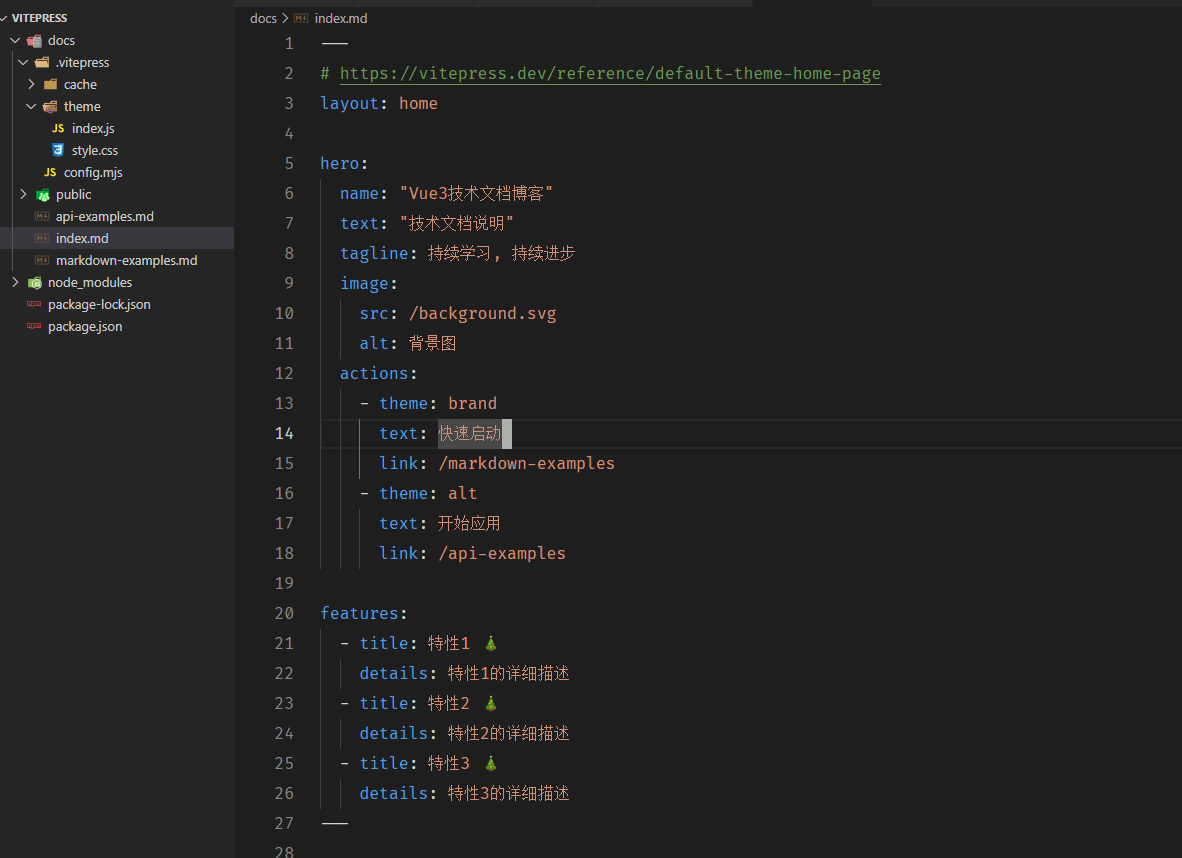Click the tagline value 持续学习，持续进步
The image size is (1182, 858).
501,253
